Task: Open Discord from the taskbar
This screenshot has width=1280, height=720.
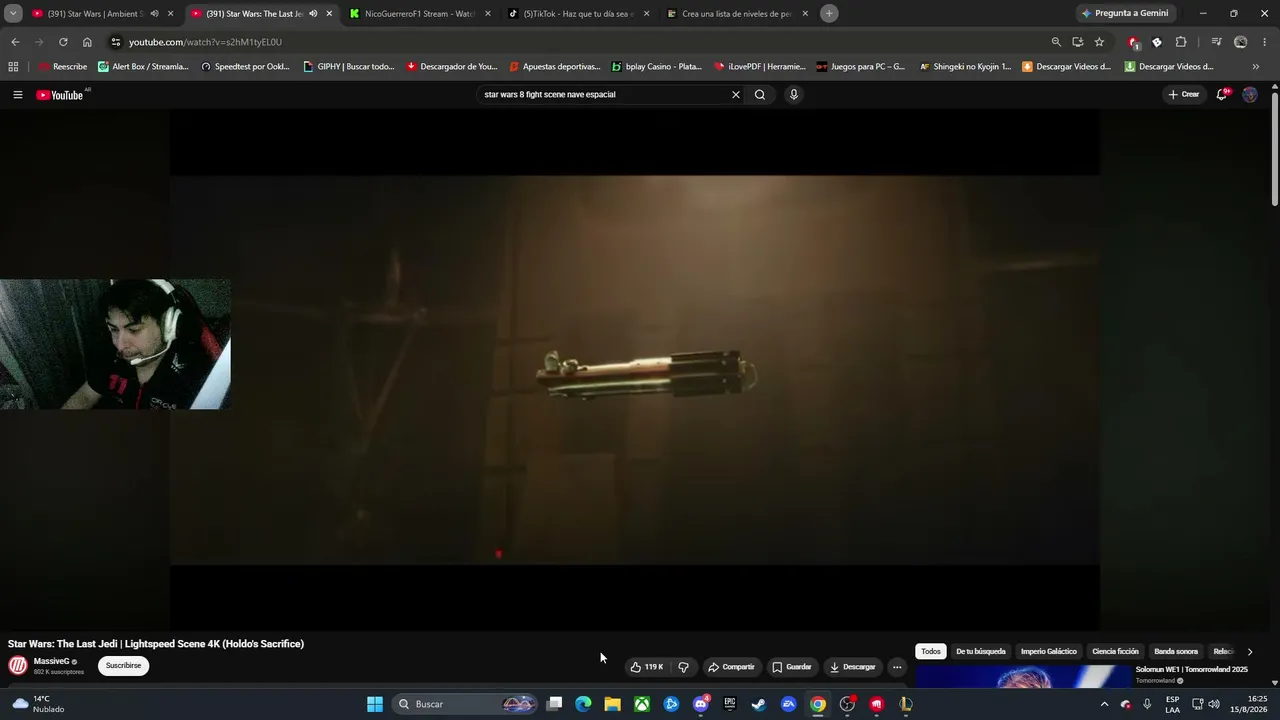Action: click(701, 704)
